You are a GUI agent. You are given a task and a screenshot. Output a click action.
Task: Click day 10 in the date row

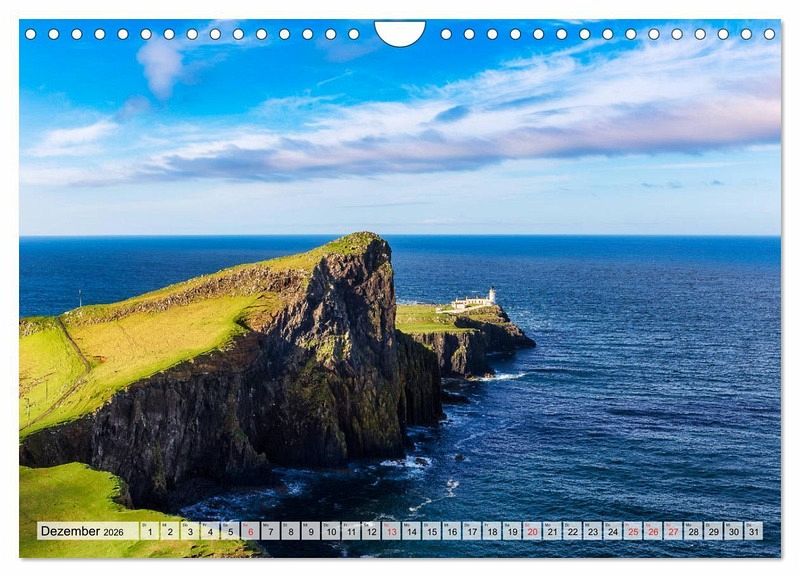click(x=330, y=532)
